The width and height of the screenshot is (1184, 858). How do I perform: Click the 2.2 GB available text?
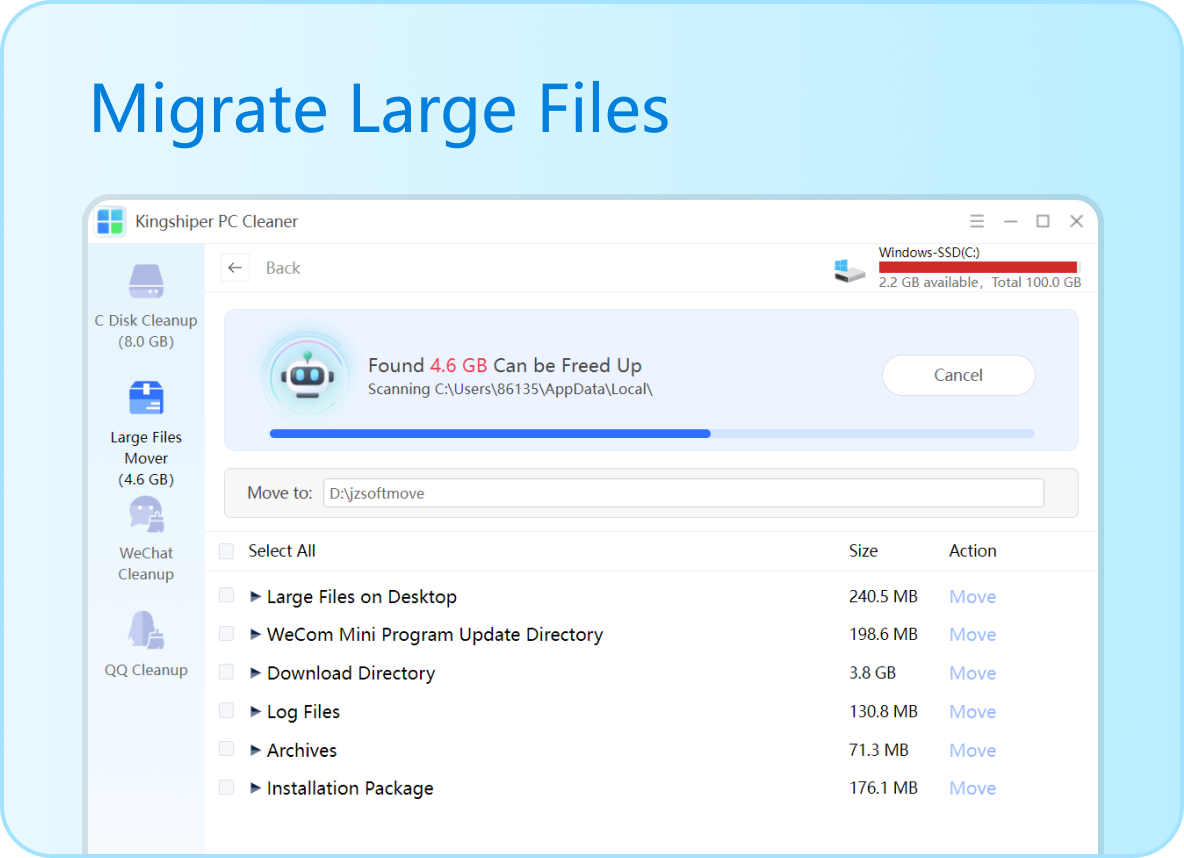click(x=929, y=282)
